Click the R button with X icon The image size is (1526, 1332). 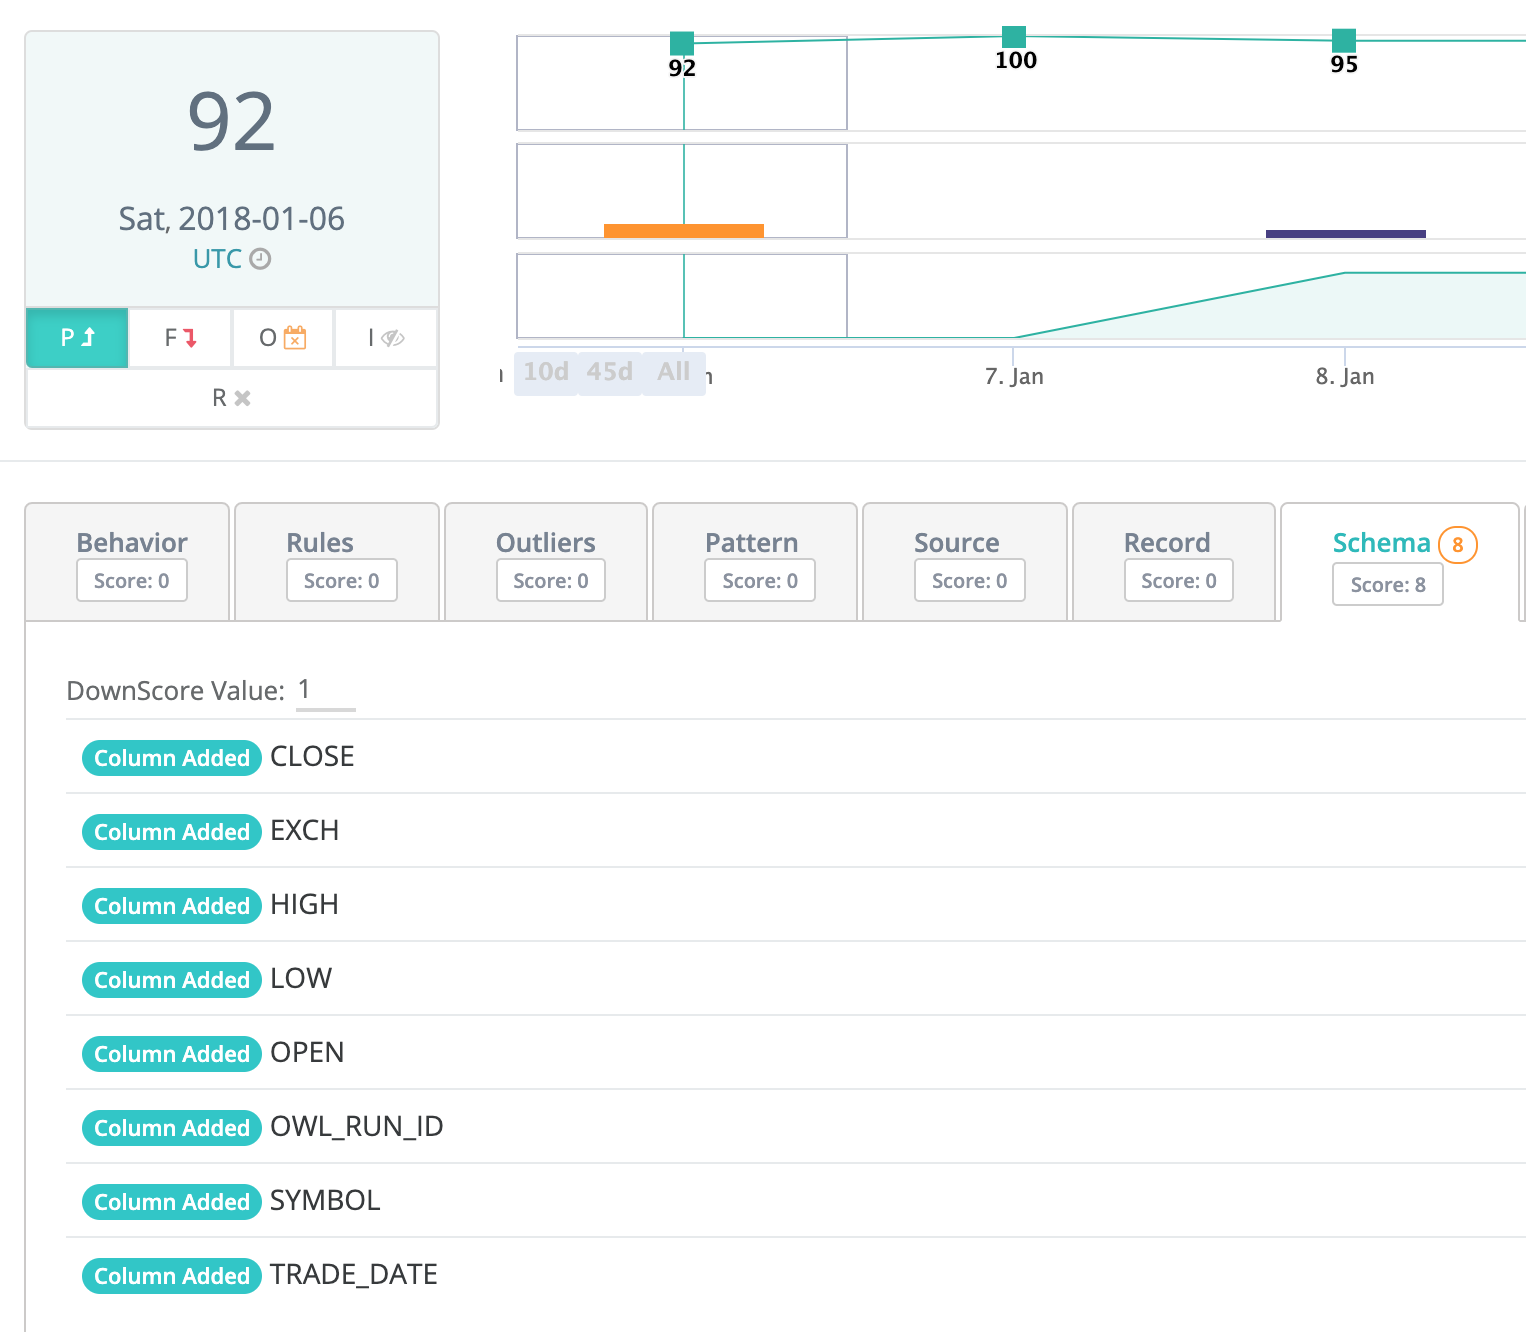[x=231, y=398]
